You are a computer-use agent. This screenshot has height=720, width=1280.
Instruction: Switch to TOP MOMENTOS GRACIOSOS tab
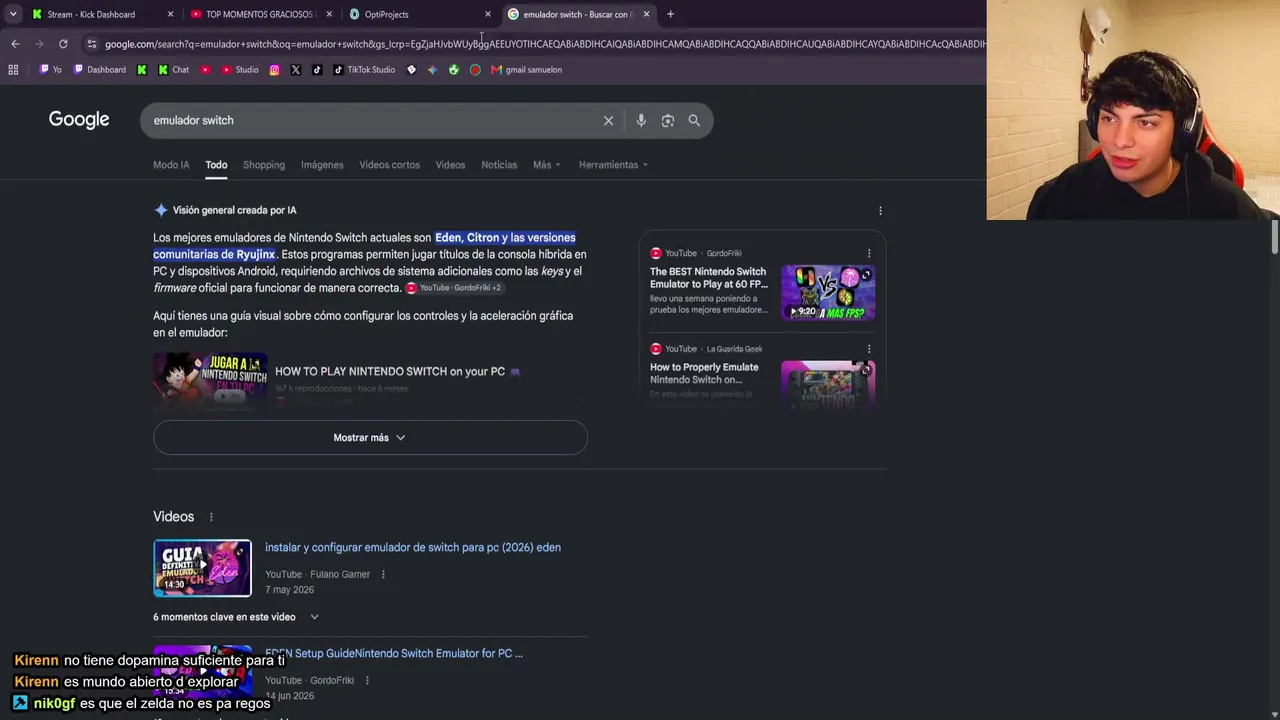259,14
